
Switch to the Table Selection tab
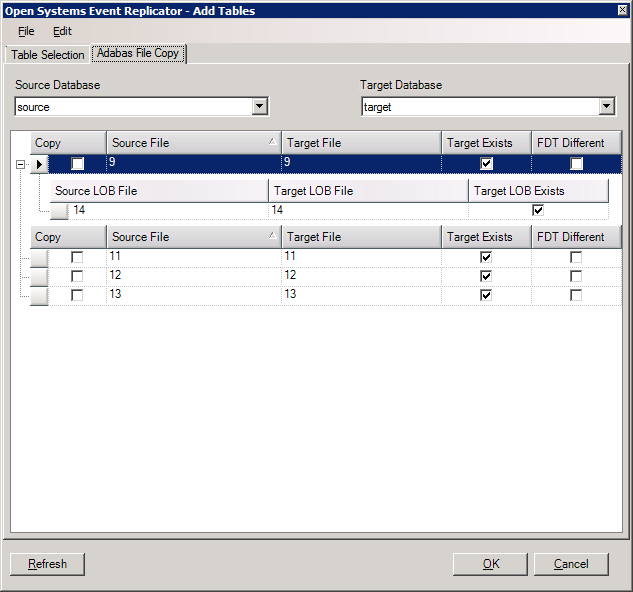[48, 55]
